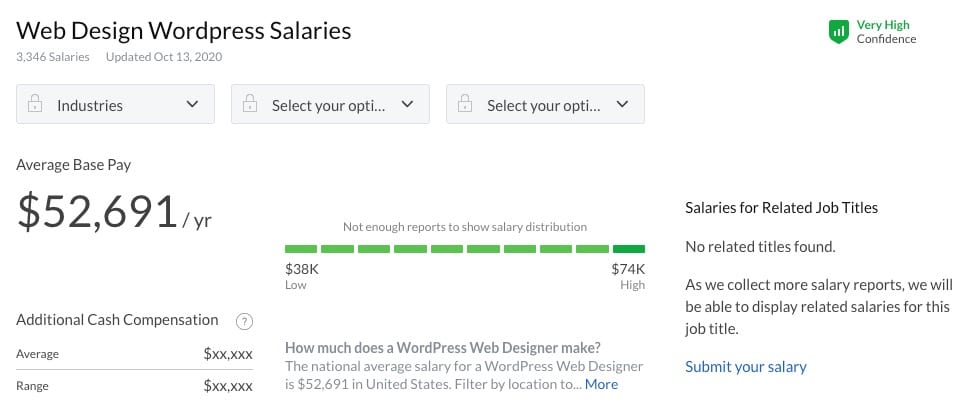Click 'How much does a WordPress Web Designer make?'
The image size is (979, 409).
[x=443, y=348]
